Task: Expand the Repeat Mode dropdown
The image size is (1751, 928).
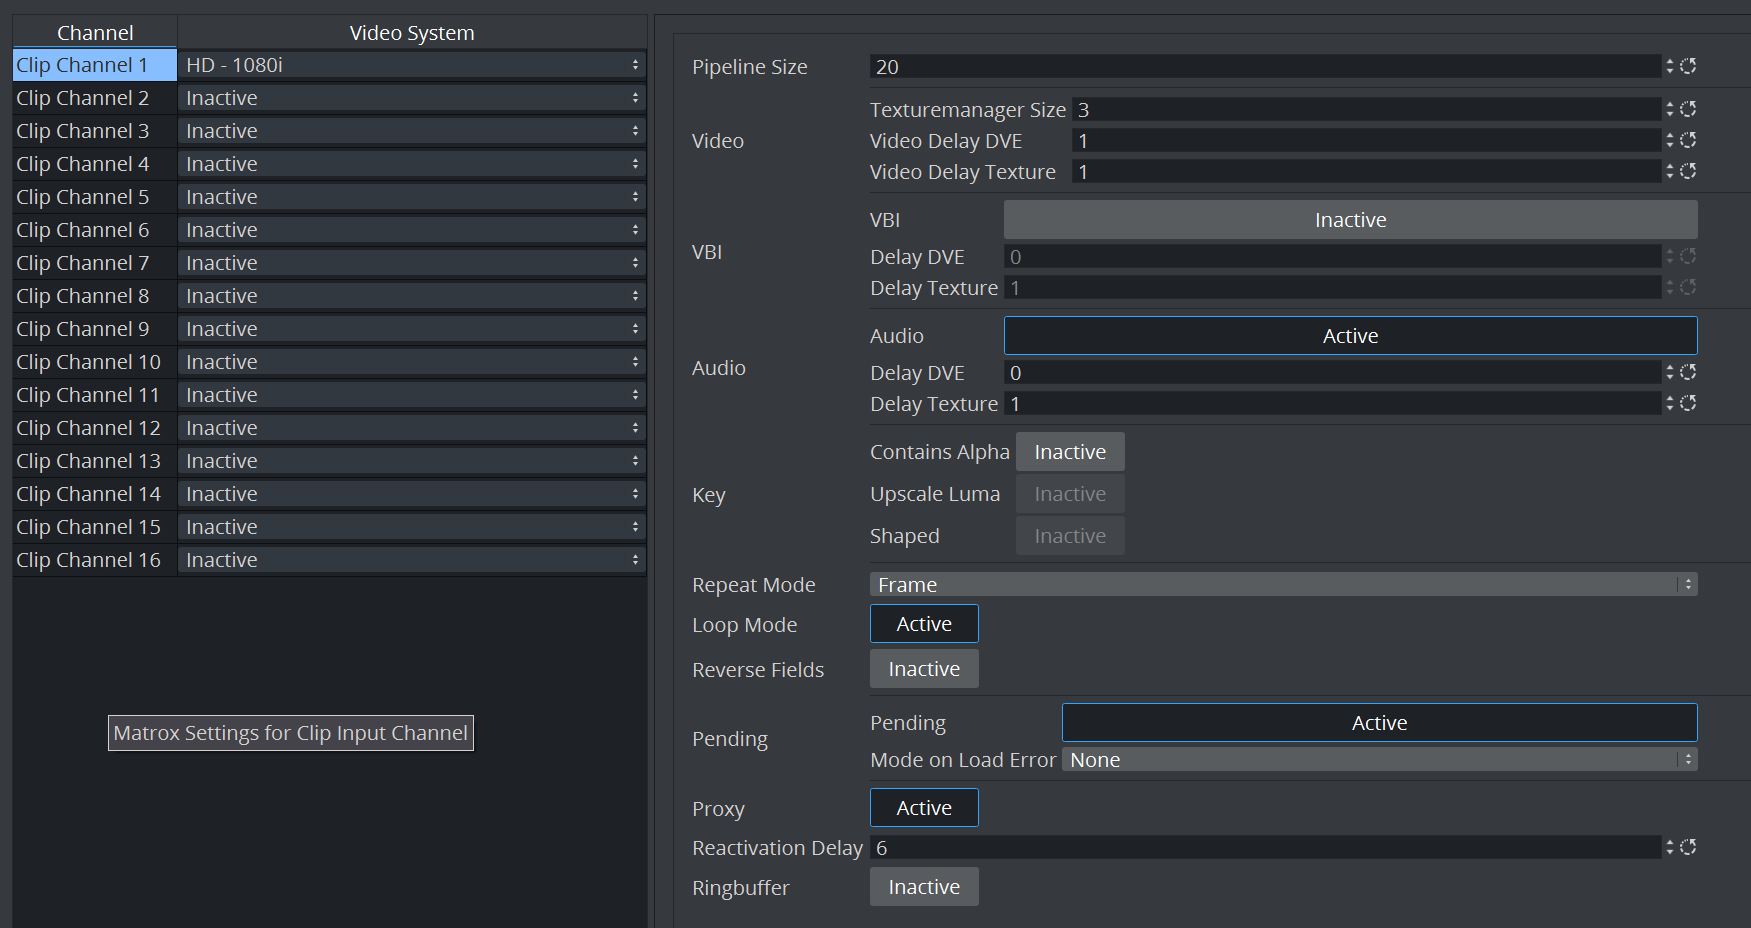Action: pyautogui.click(x=1283, y=585)
